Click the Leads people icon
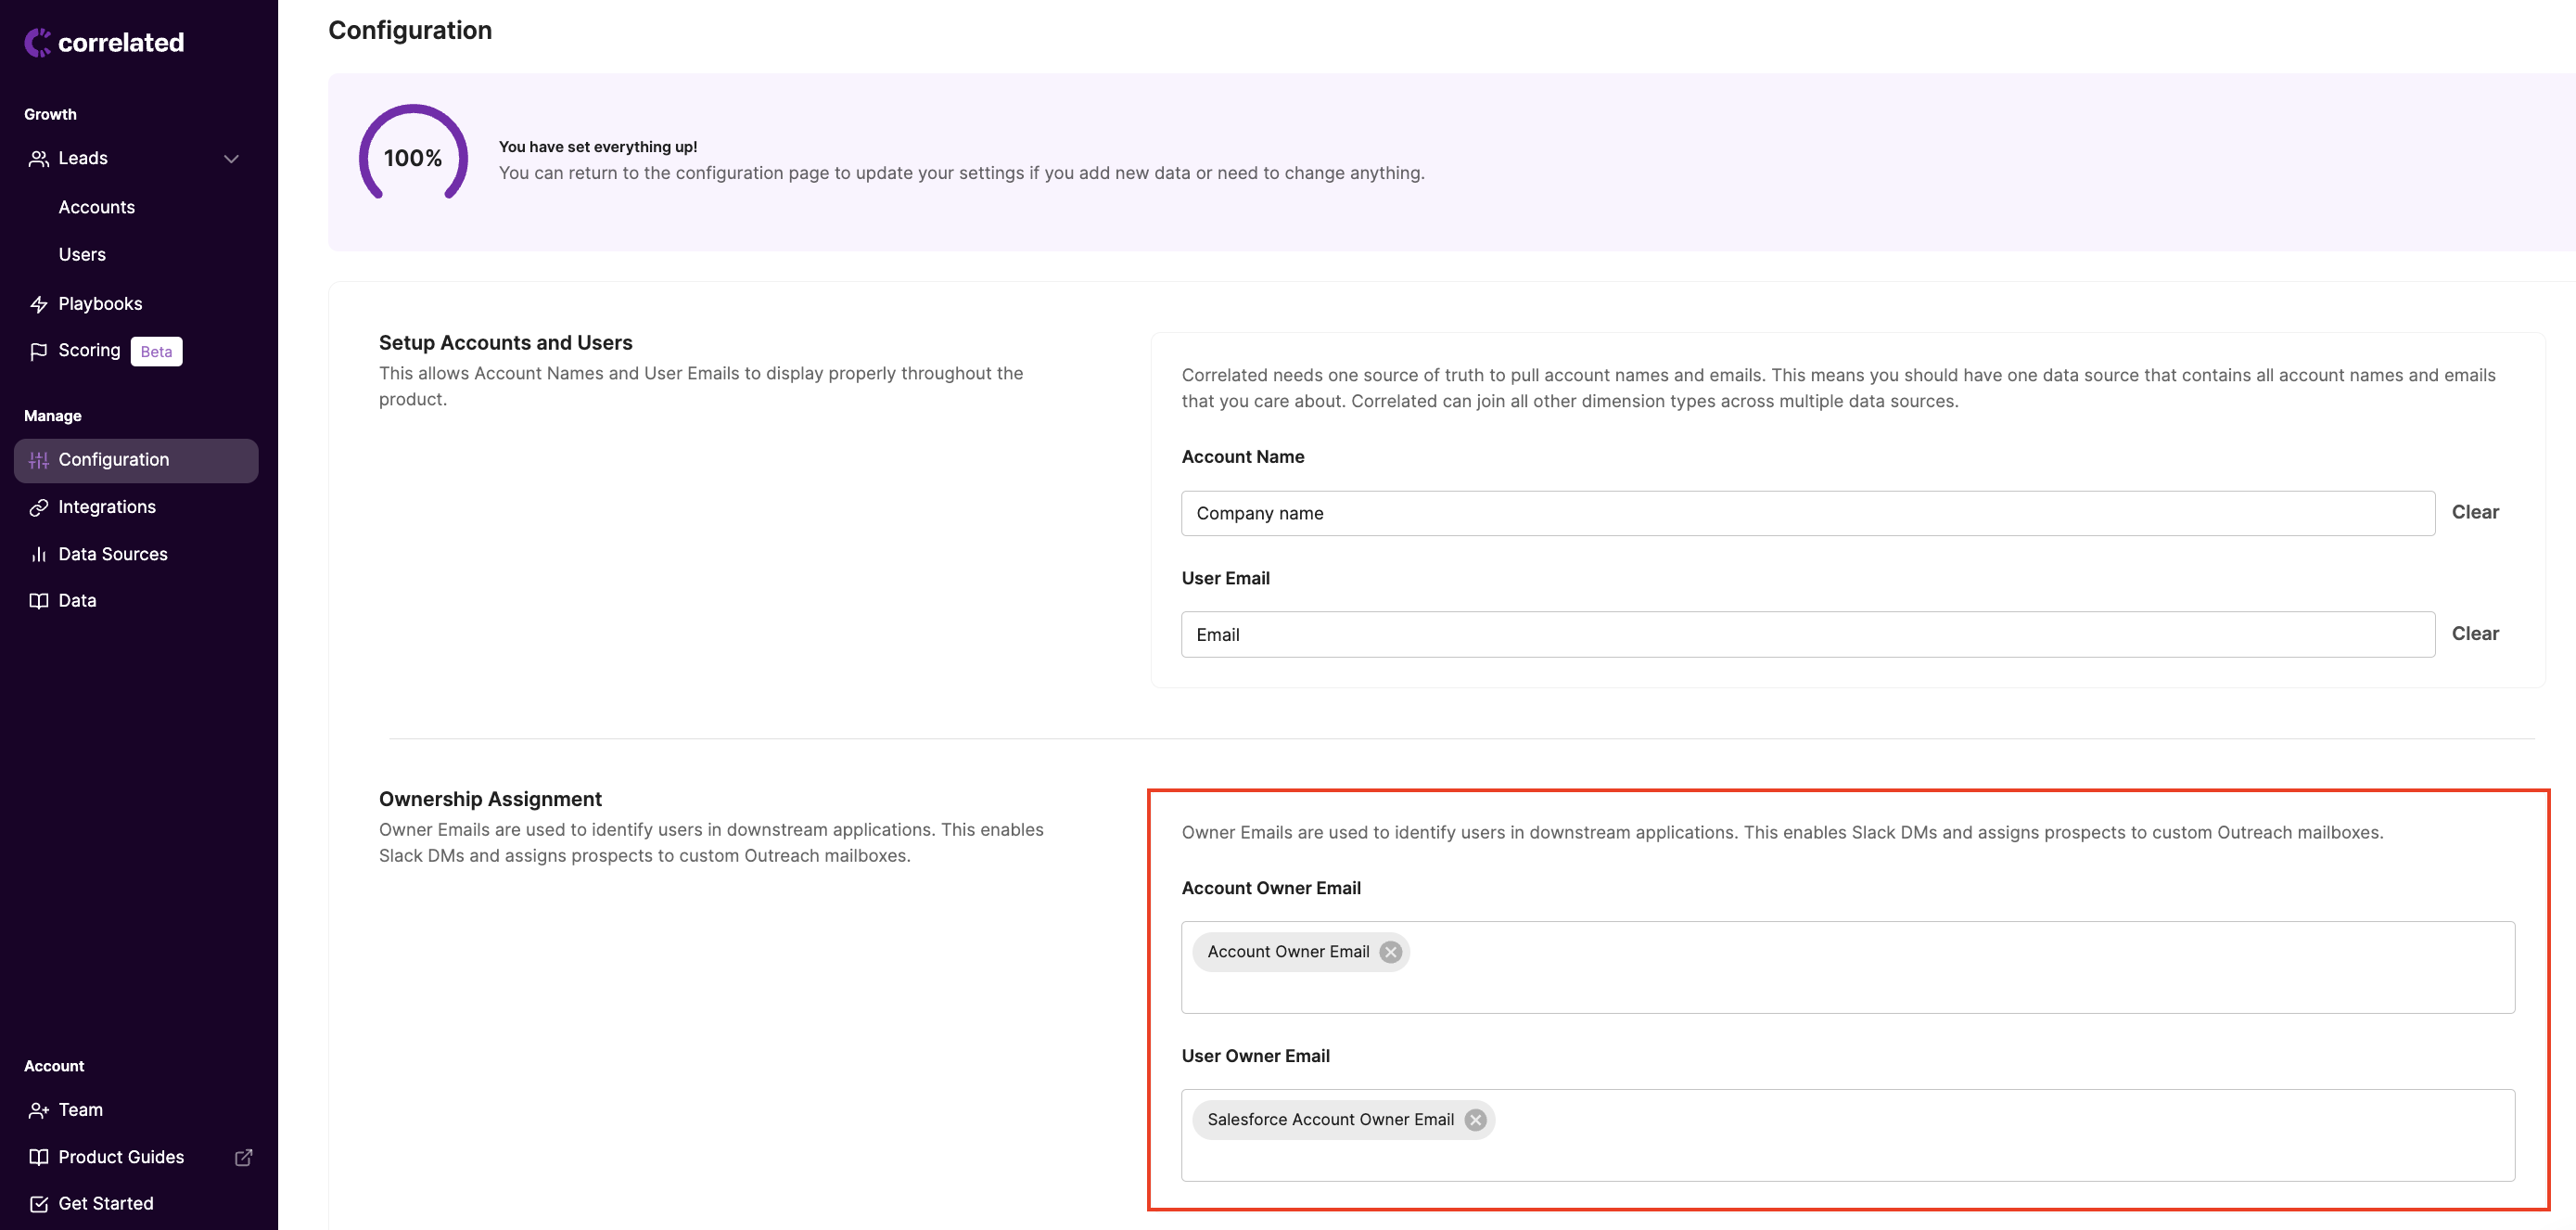The image size is (2576, 1230). tap(39, 159)
